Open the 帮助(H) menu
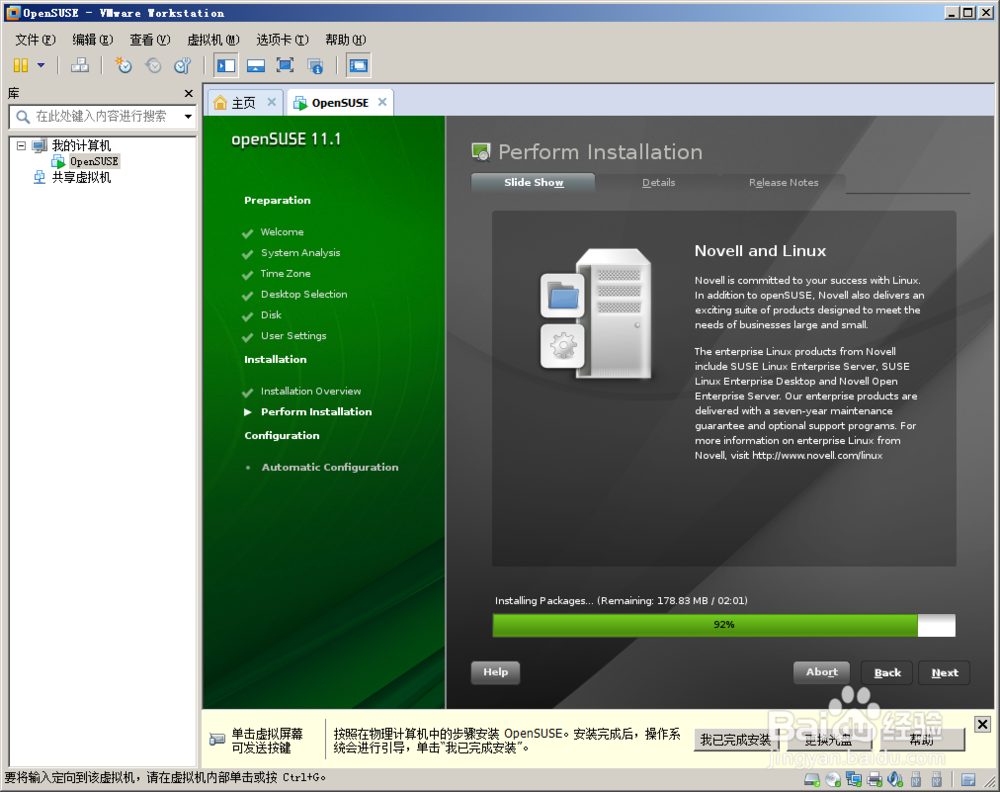The height and width of the screenshot is (792, 1000). tap(345, 40)
